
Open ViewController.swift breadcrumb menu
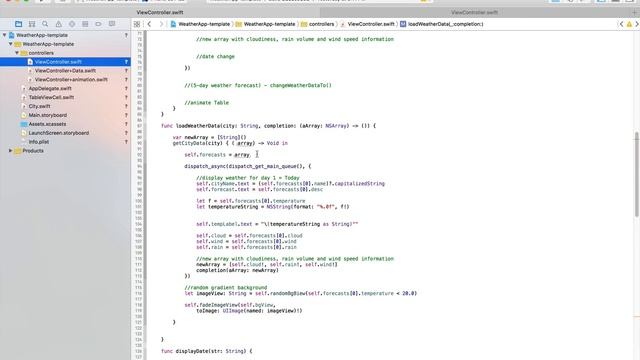367,24
